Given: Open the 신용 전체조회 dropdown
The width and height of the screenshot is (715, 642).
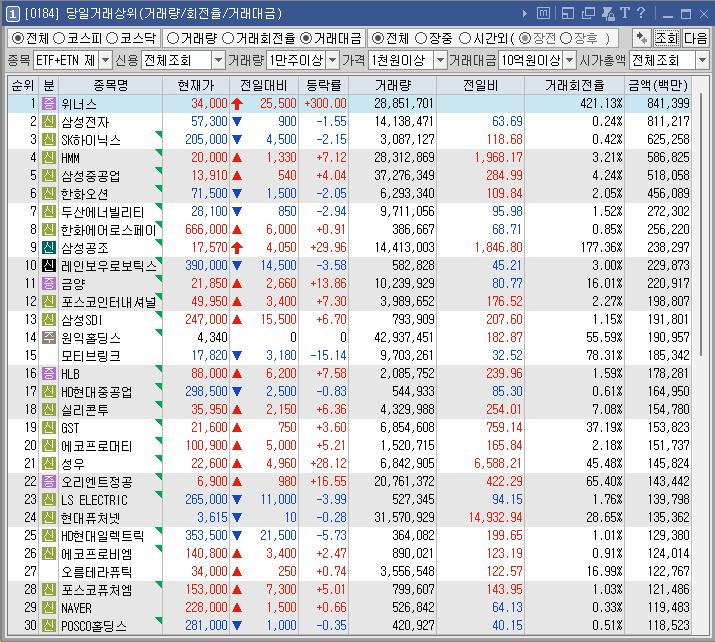Looking at the screenshot, I should (218, 60).
